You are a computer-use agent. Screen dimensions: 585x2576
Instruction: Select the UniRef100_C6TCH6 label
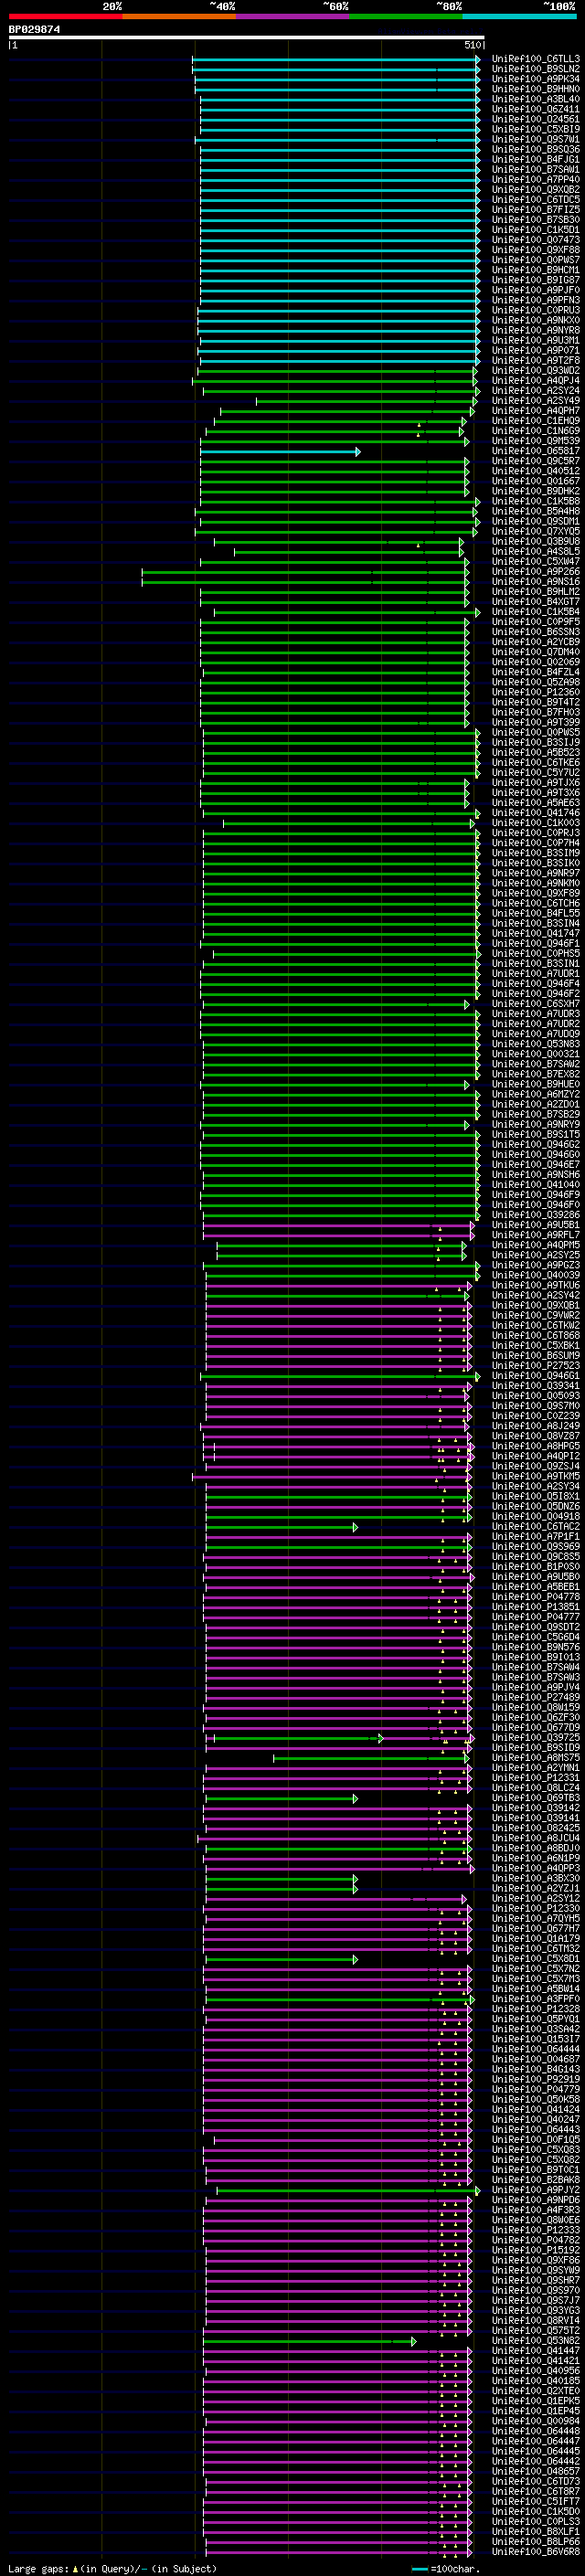click(535, 903)
